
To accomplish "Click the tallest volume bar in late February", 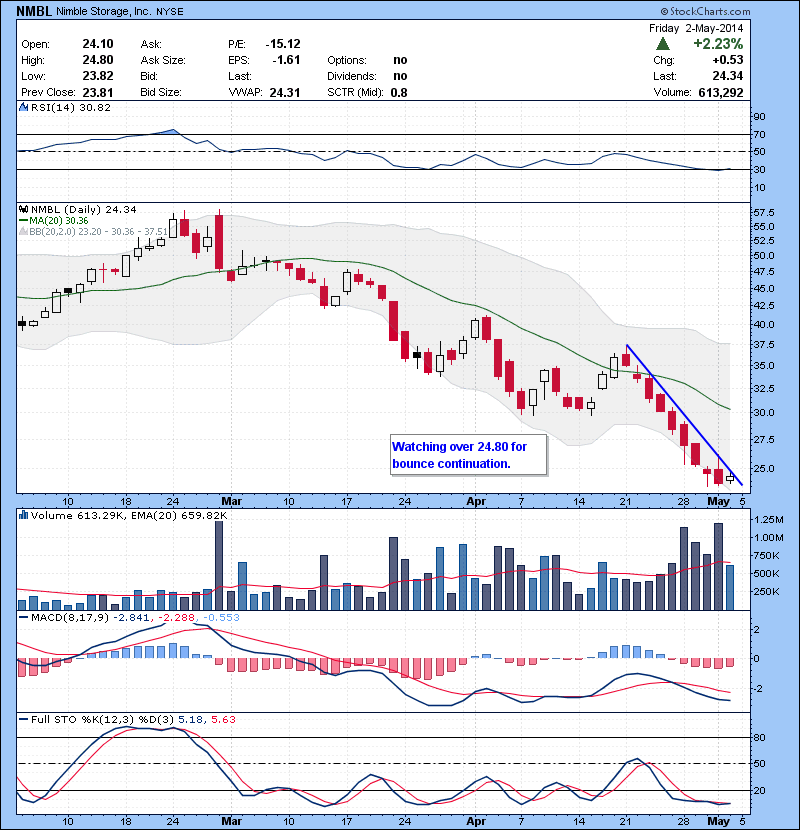I will [219, 565].
